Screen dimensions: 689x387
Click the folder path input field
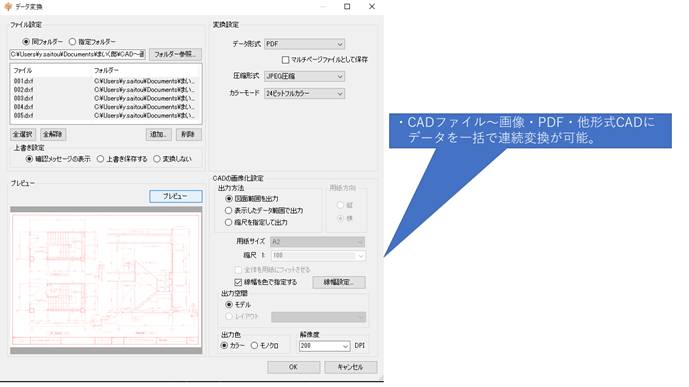(78, 54)
